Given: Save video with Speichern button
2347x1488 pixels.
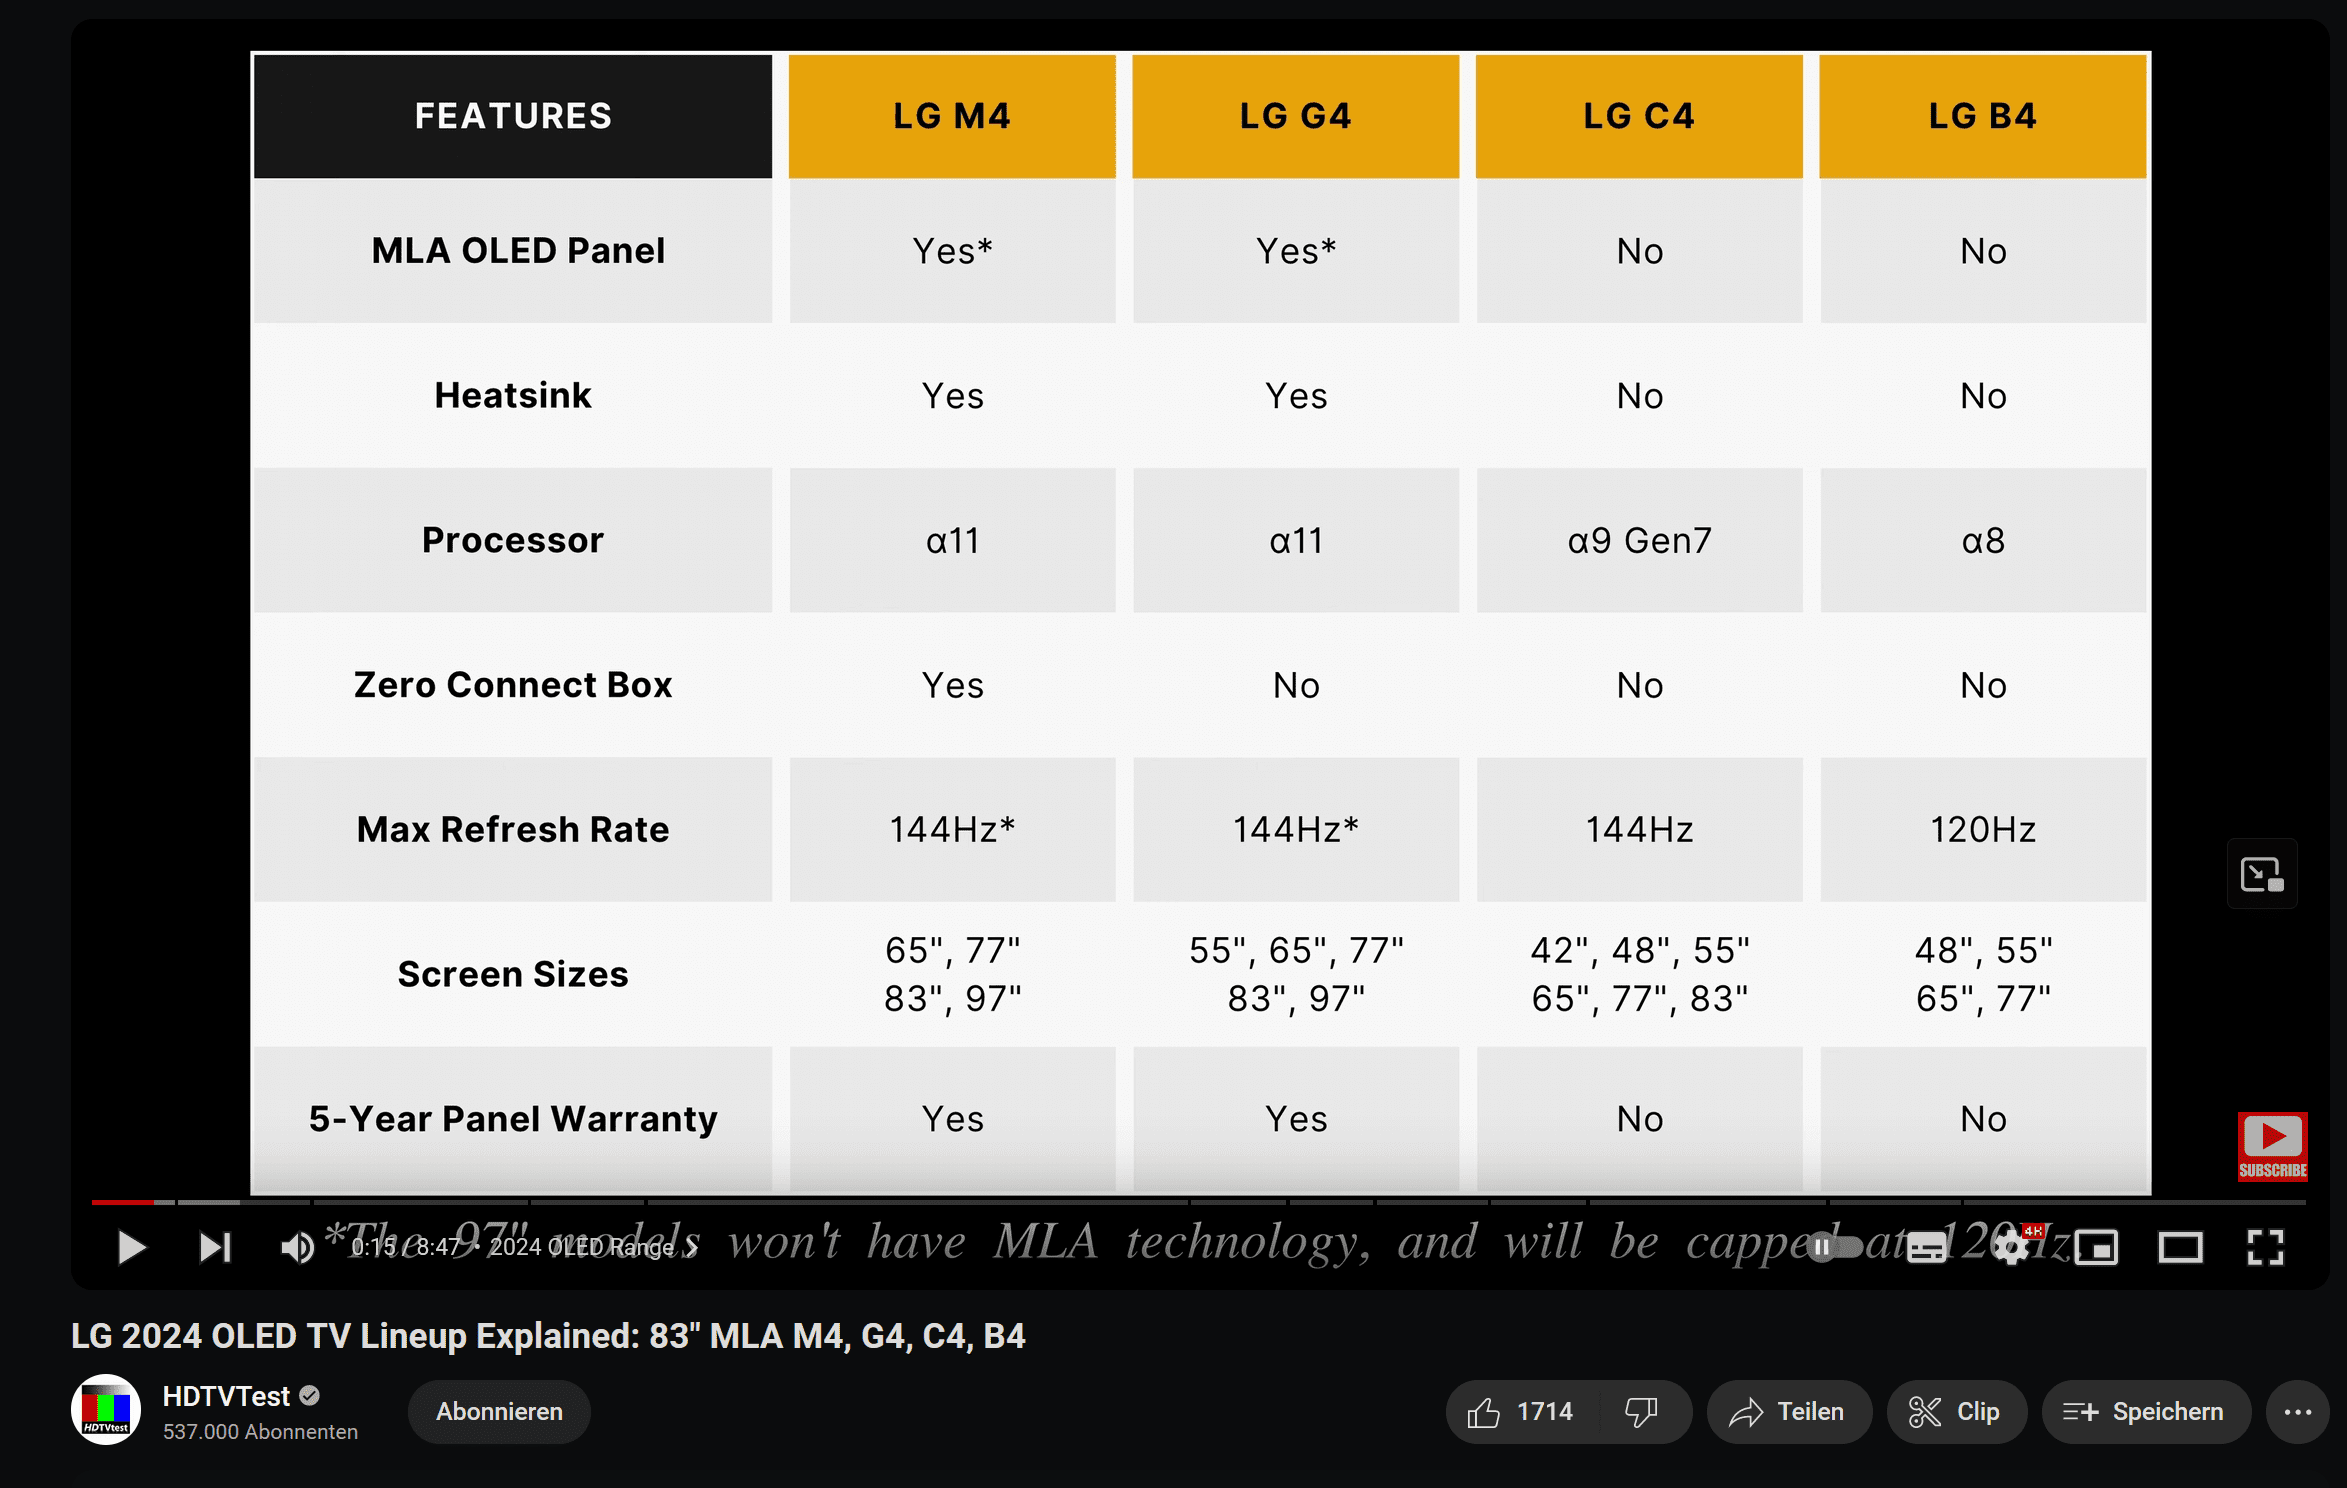Looking at the screenshot, I should pos(2145,1411).
